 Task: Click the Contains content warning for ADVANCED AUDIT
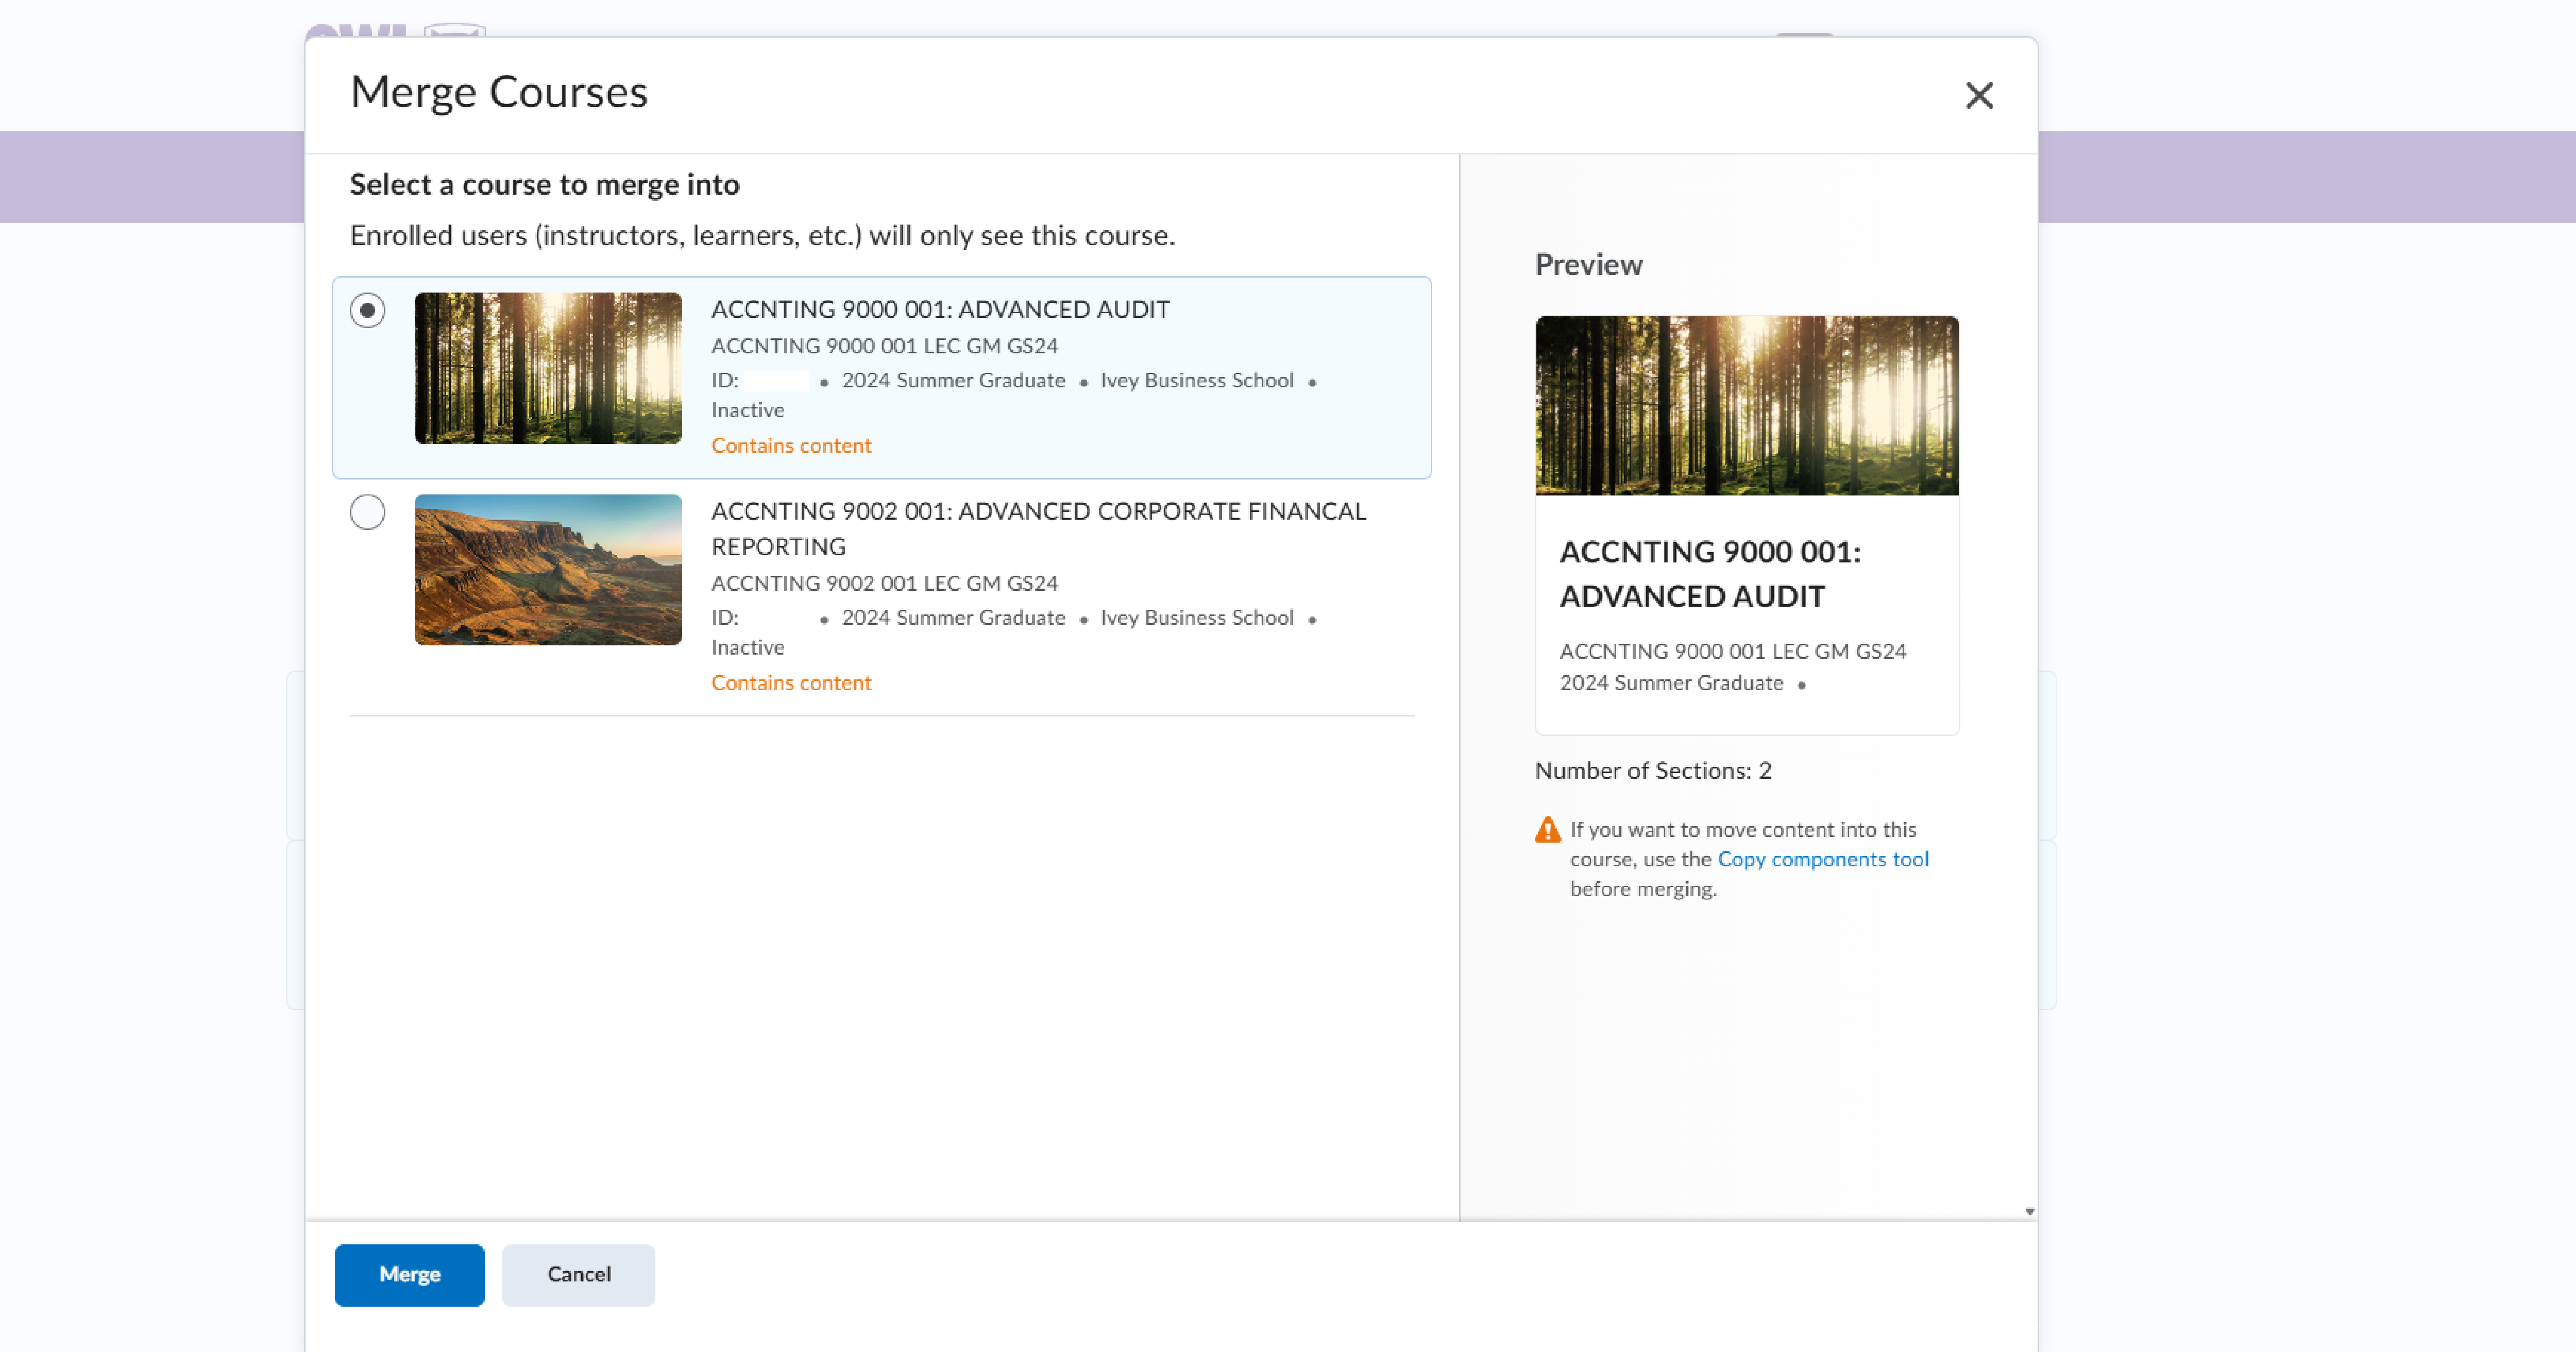(x=791, y=446)
